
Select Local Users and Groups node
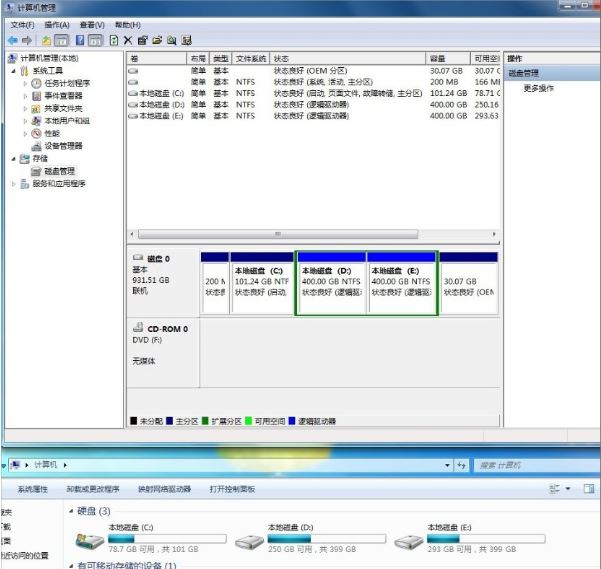click(61, 121)
